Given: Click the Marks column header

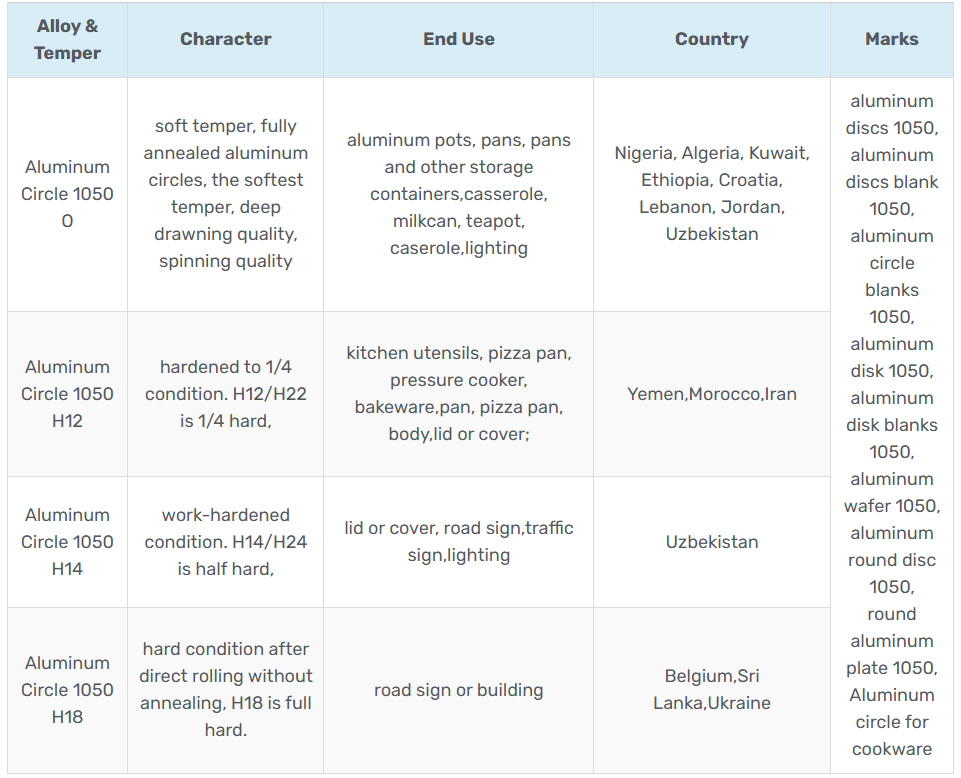Looking at the screenshot, I should click(891, 39).
